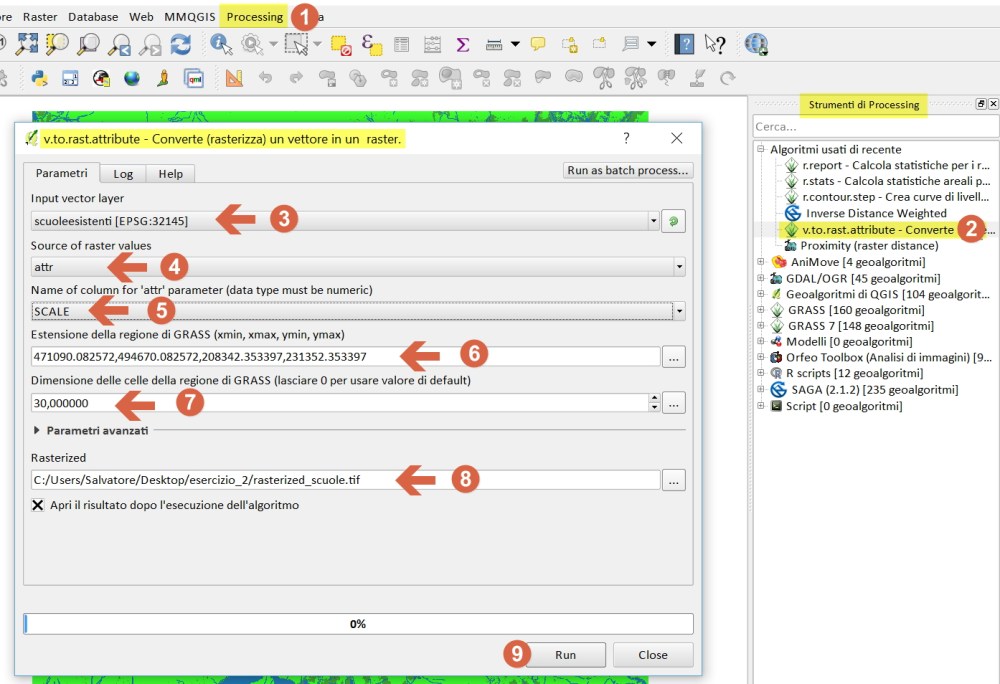Viewport: 1000px width, 684px height.
Task: Toggle 'Apri il risultato dopo l'esecuzione' checkbox
Action: click(38, 506)
